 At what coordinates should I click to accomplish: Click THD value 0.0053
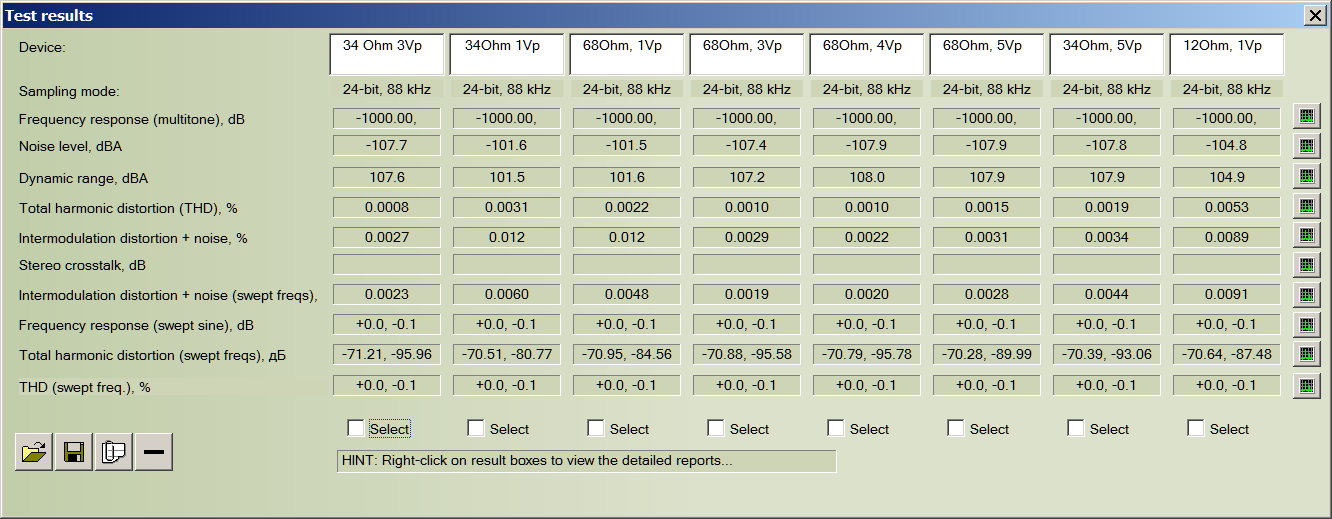pyautogui.click(x=1227, y=207)
